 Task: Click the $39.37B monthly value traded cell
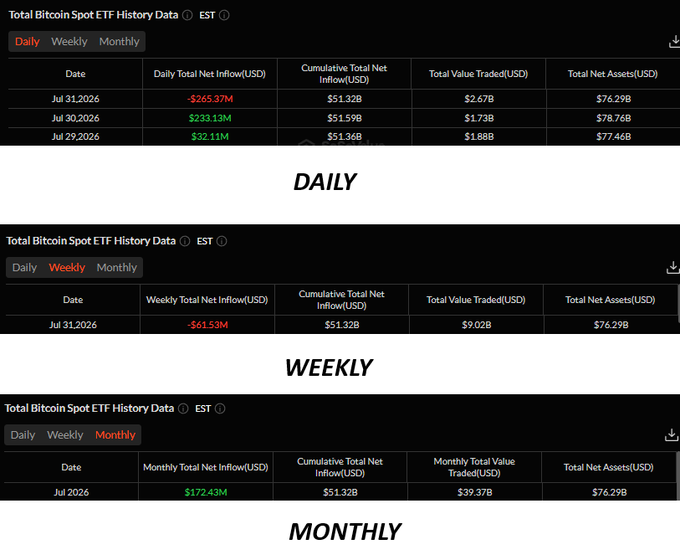tap(474, 493)
